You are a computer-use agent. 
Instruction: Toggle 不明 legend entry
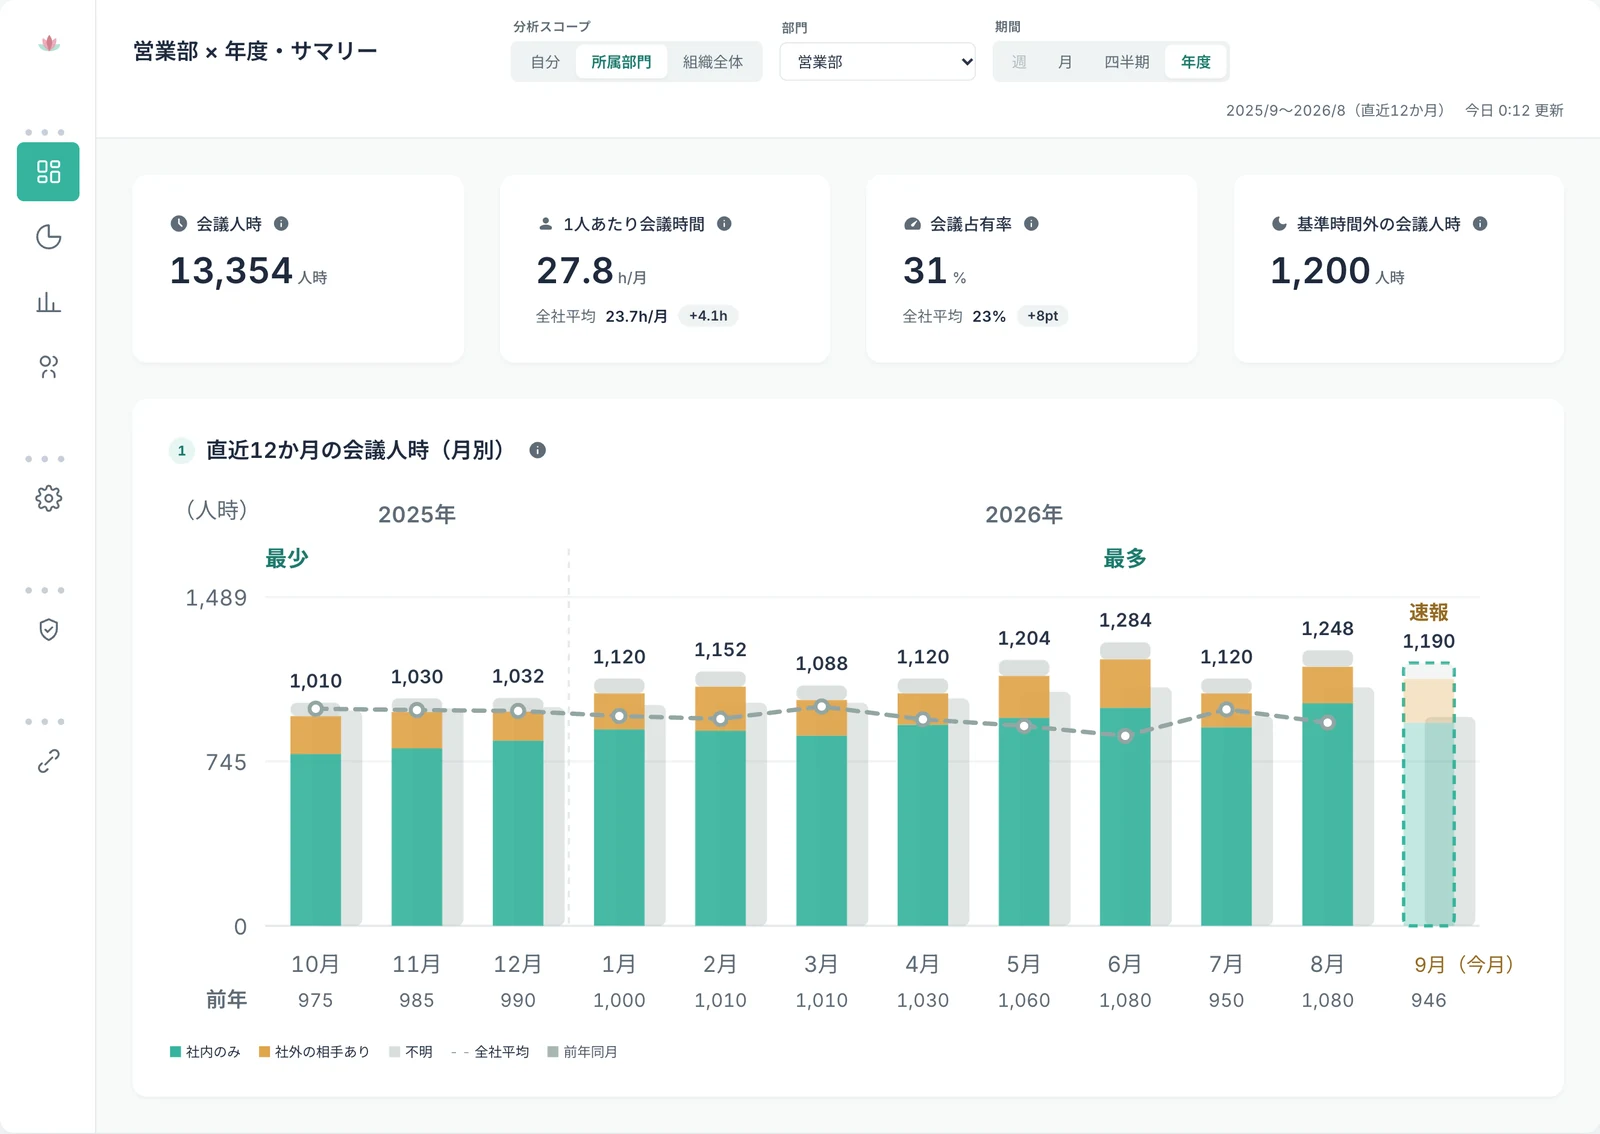coord(411,1052)
